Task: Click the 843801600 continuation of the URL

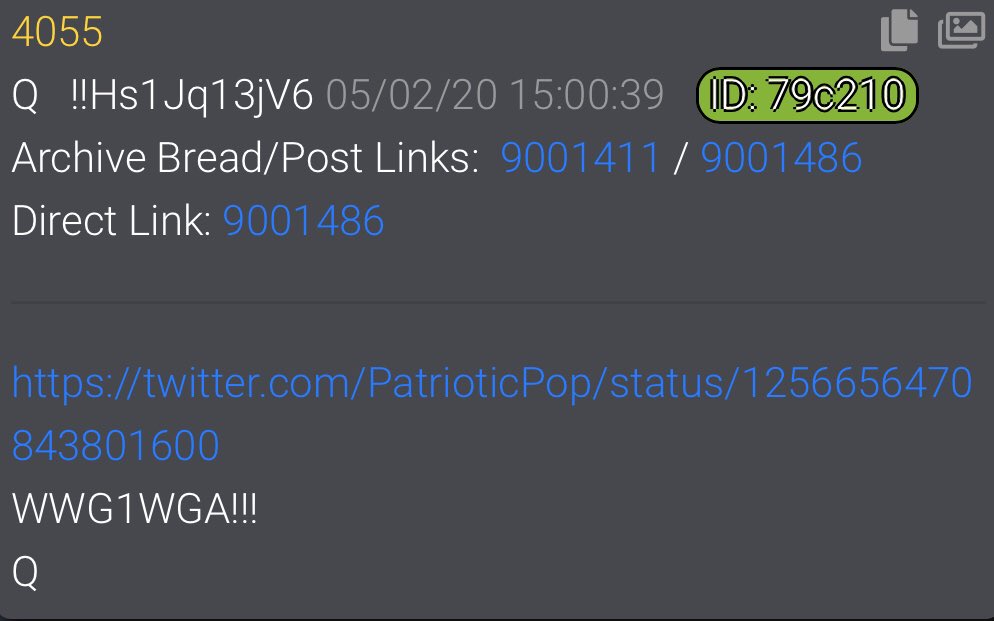Action: (x=115, y=445)
